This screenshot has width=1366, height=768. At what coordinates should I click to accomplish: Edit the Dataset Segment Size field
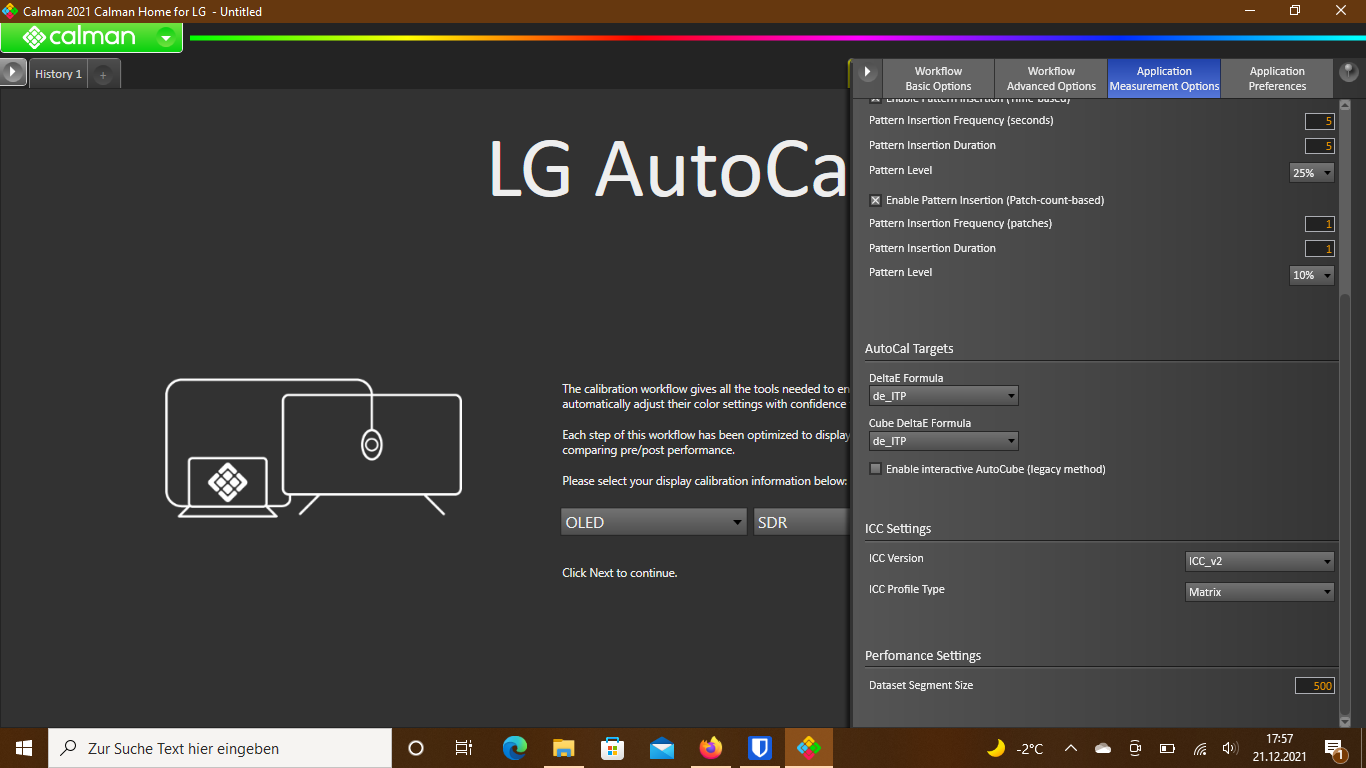tap(1314, 686)
